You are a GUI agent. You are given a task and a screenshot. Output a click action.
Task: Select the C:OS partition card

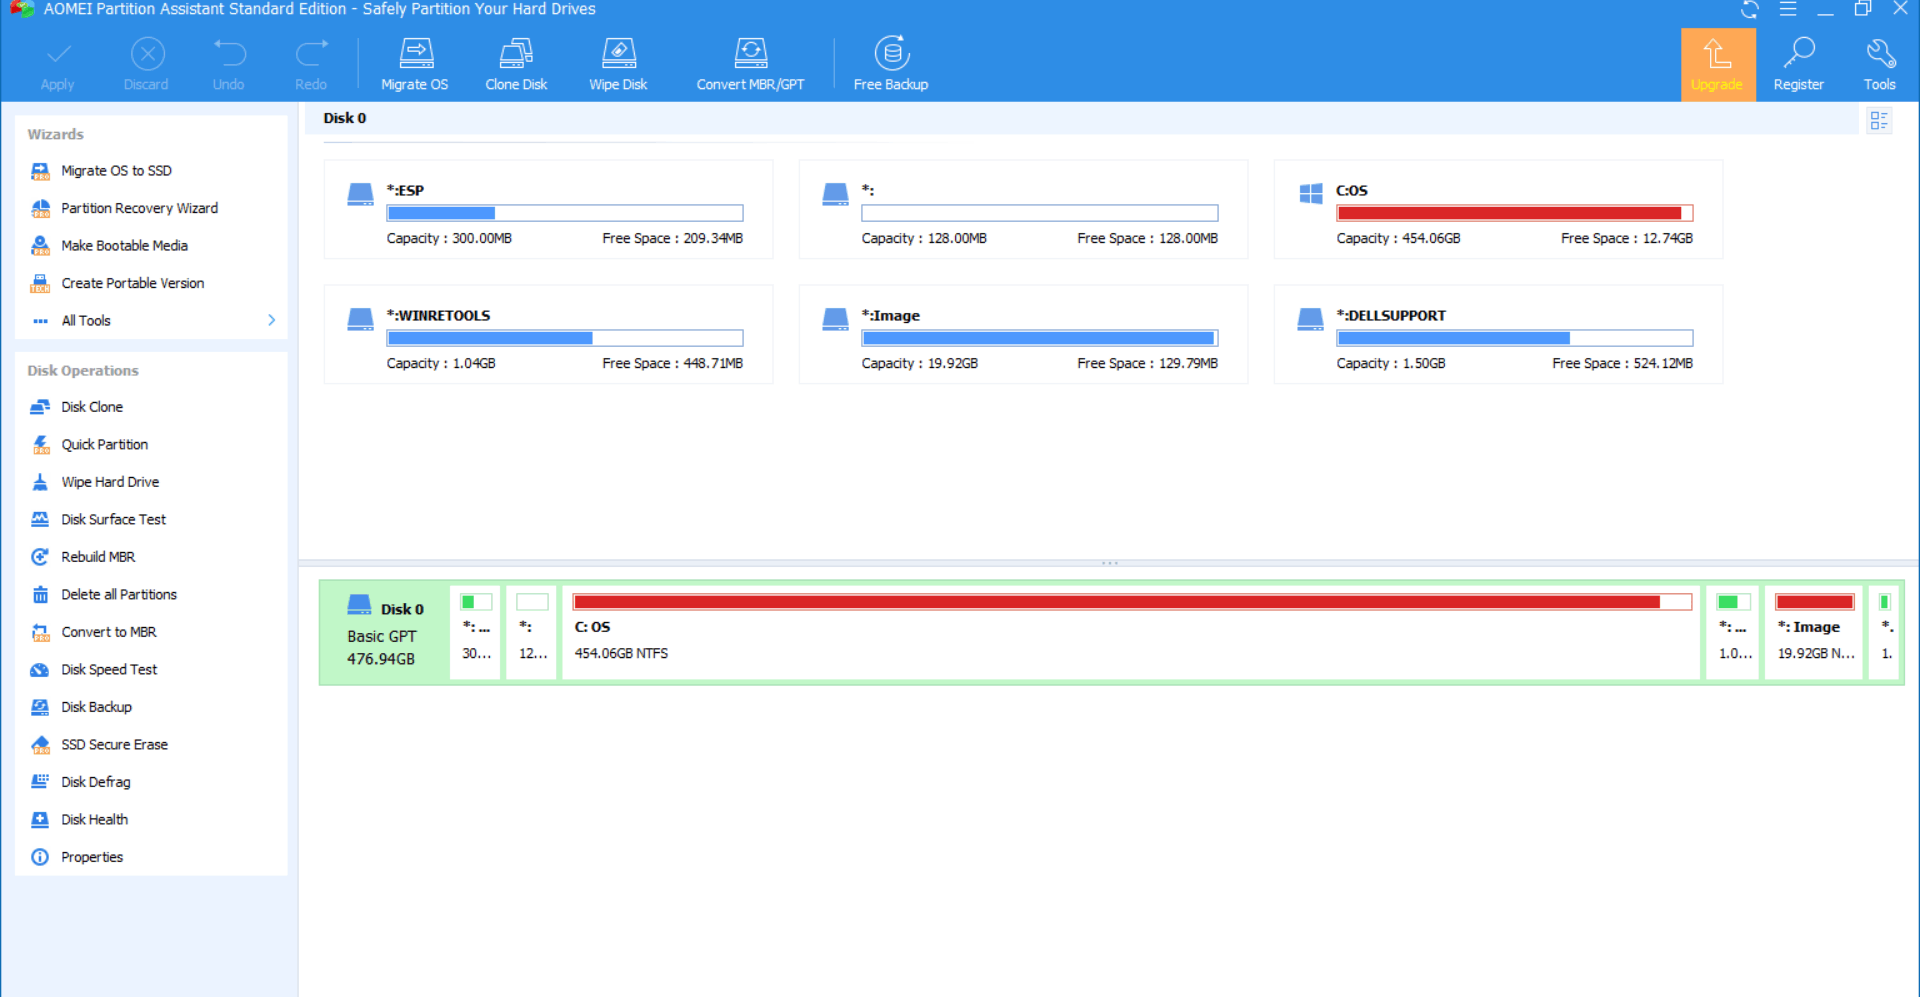(x=1498, y=209)
